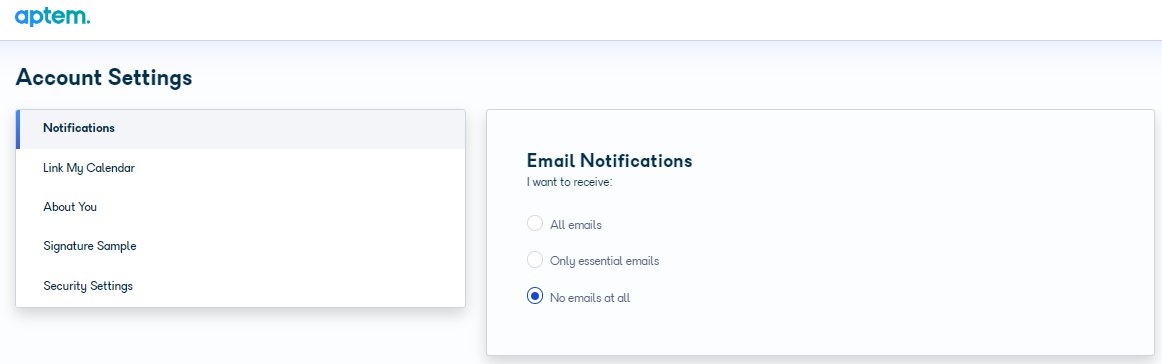Click the blue active indicator beside Notifications
The height and width of the screenshot is (364, 1162).
click(x=18, y=129)
